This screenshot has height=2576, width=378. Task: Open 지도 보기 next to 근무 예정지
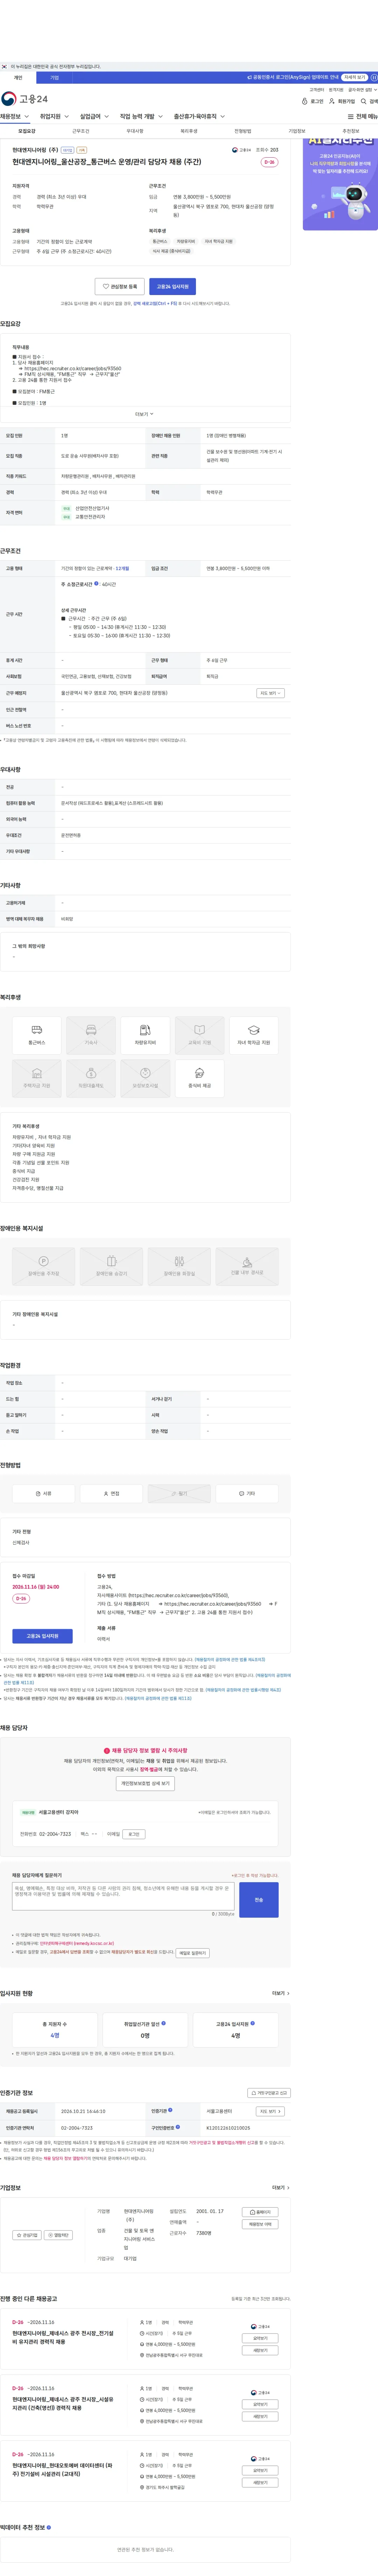click(270, 693)
